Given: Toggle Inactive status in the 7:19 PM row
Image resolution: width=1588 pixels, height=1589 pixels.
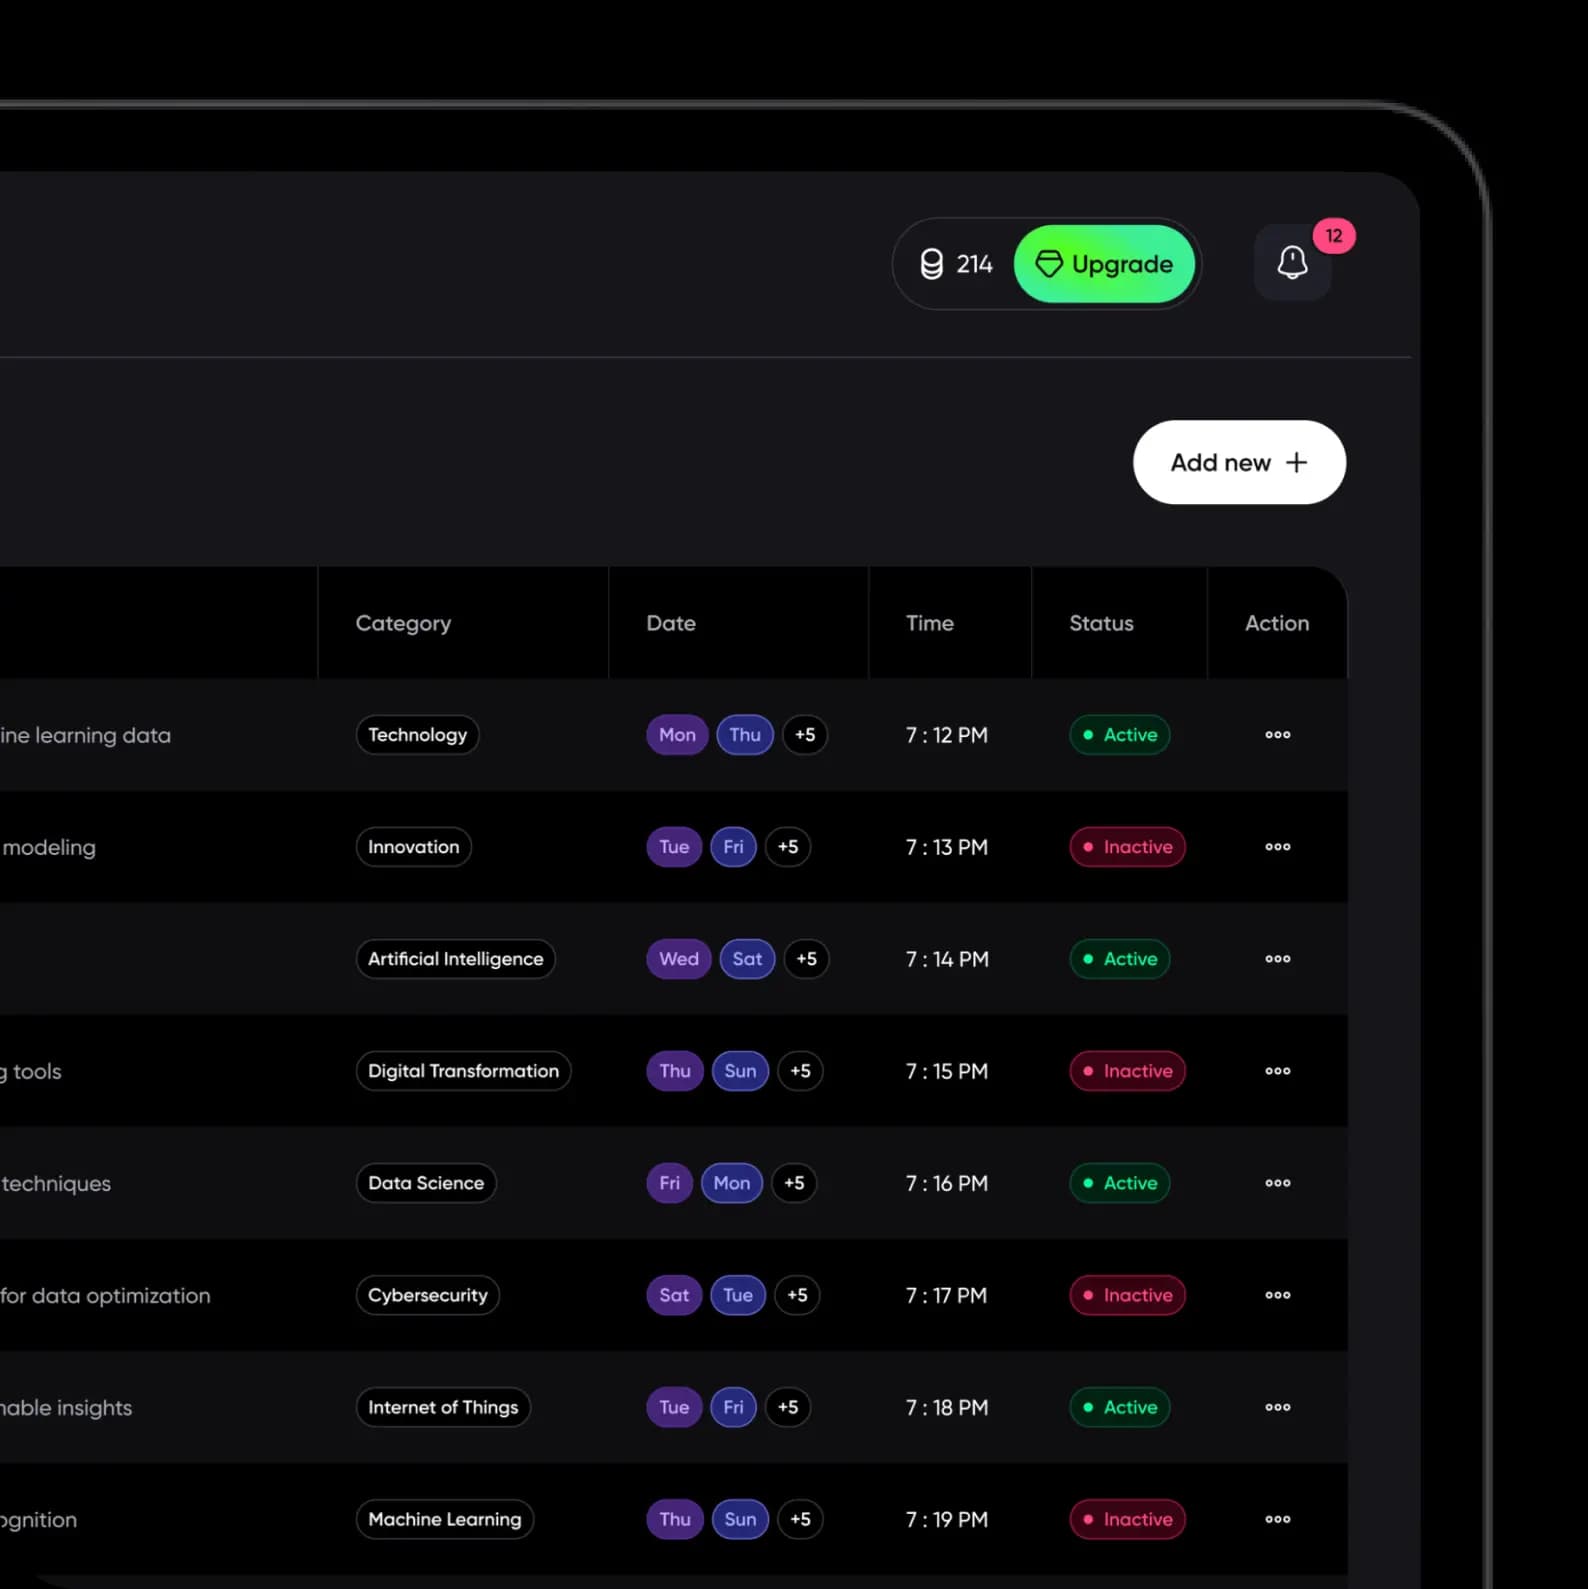Looking at the screenshot, I should tap(1127, 1519).
